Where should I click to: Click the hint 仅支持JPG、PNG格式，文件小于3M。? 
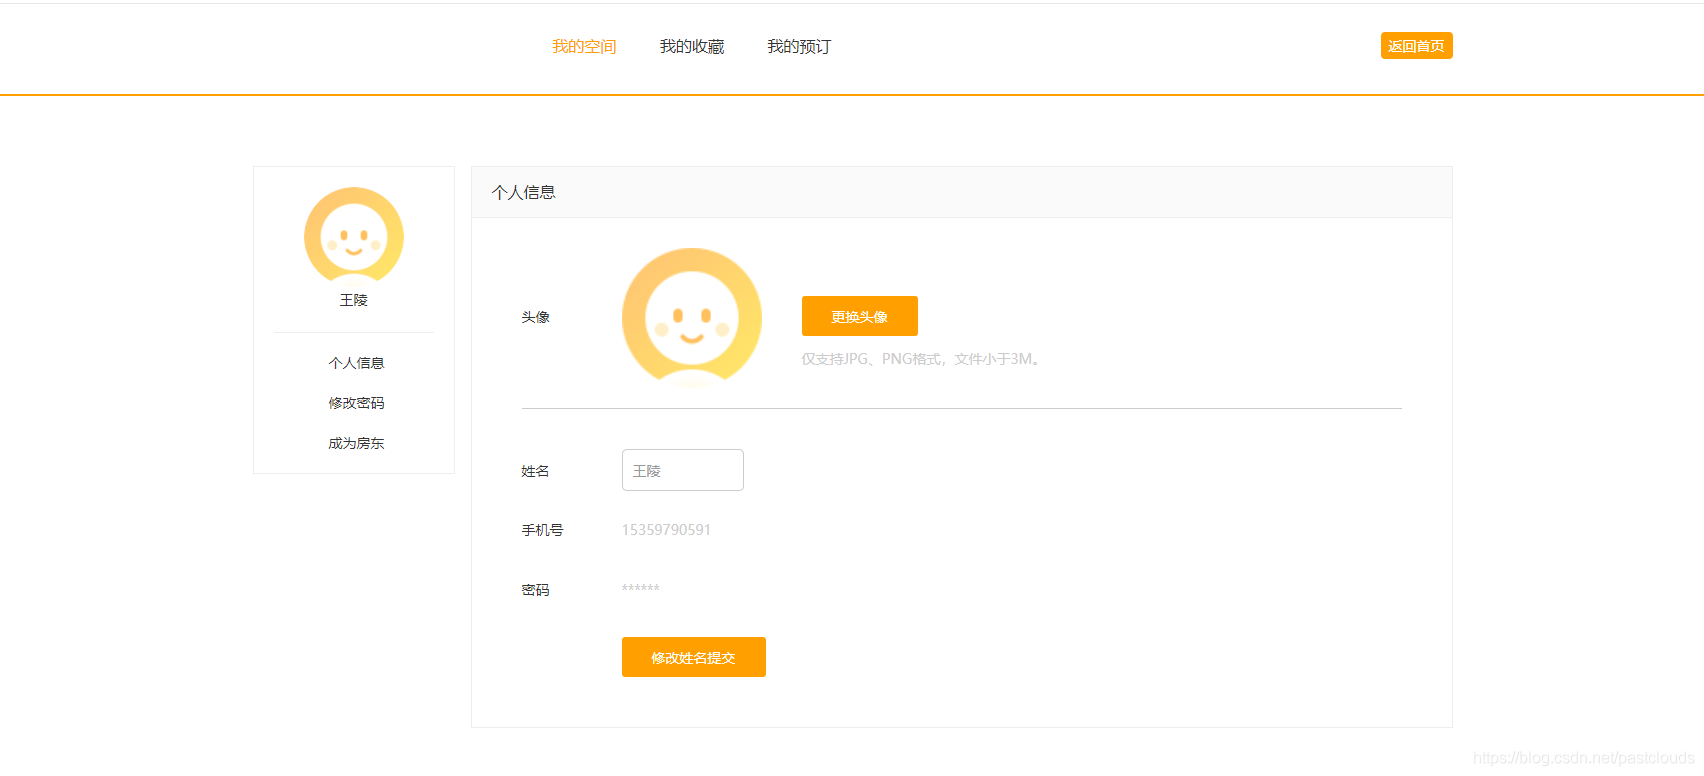click(x=921, y=359)
